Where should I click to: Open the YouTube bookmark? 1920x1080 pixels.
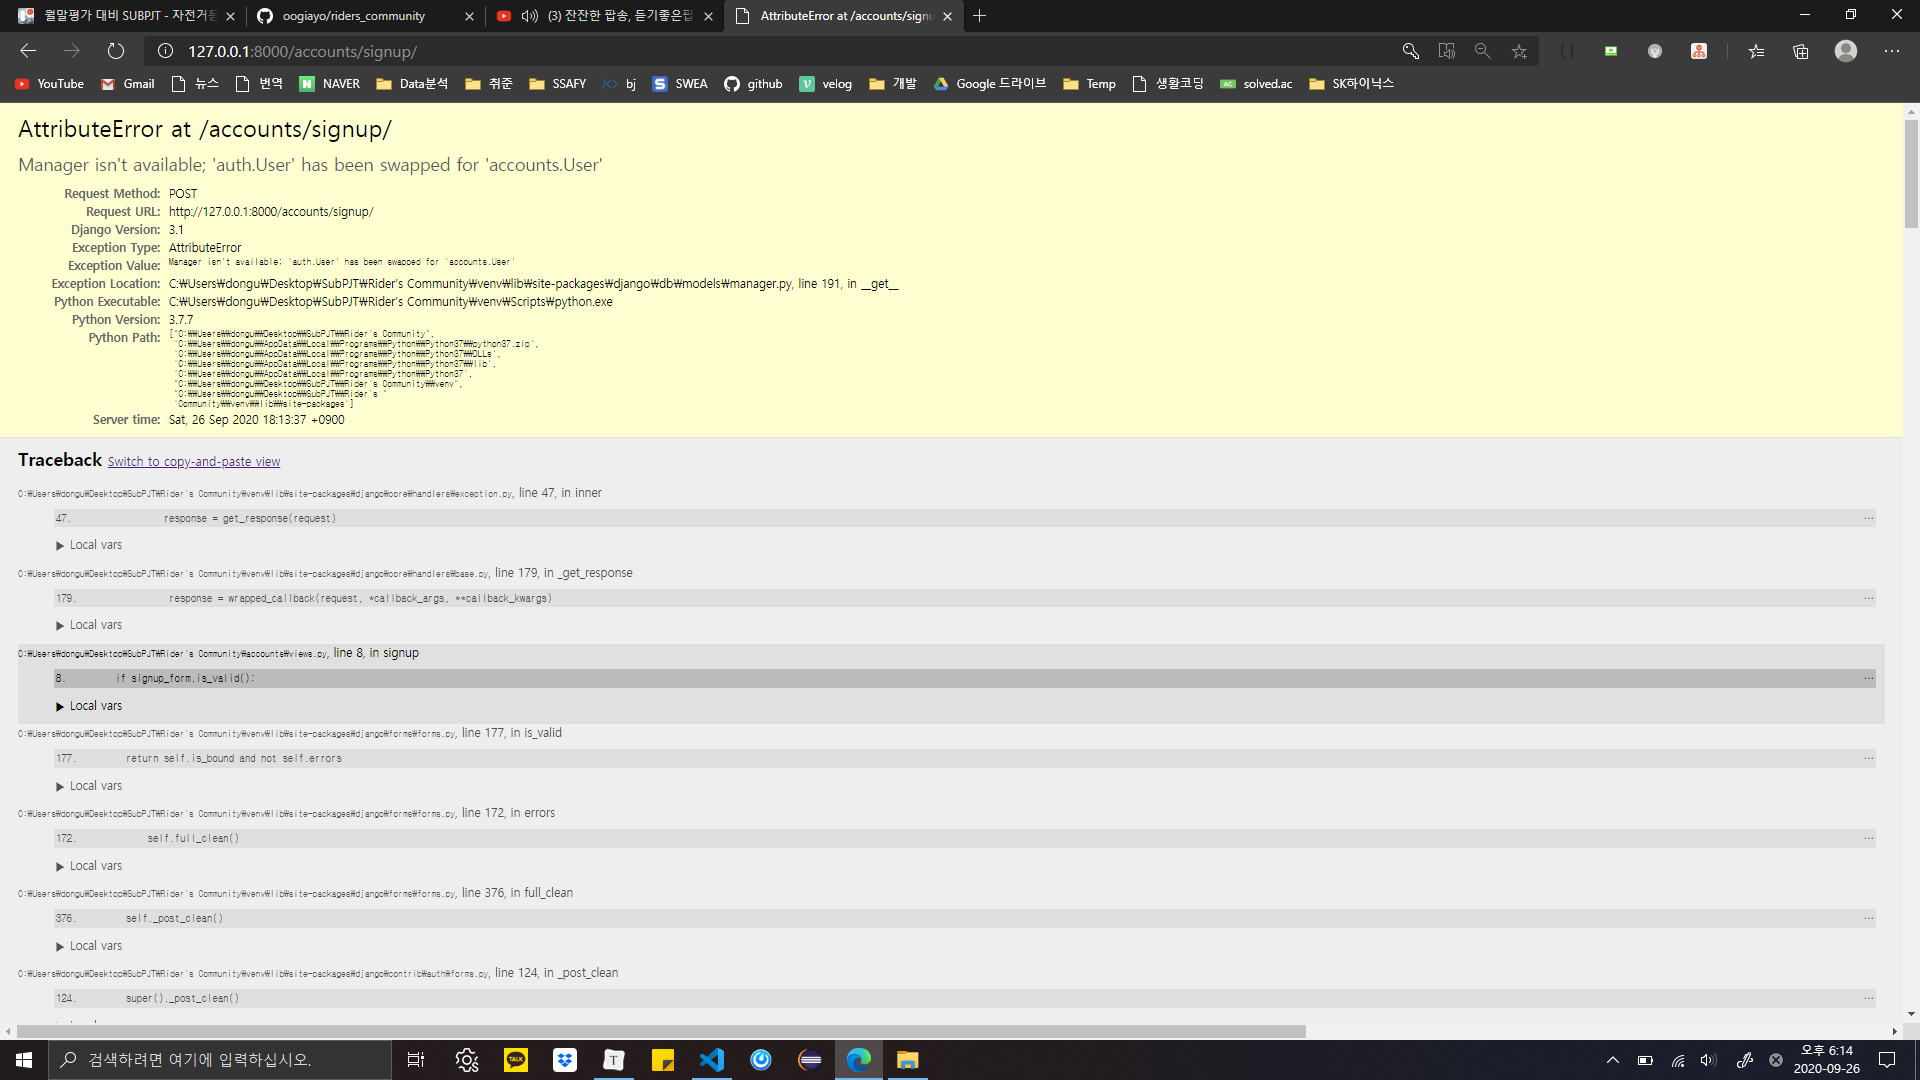click(x=50, y=84)
